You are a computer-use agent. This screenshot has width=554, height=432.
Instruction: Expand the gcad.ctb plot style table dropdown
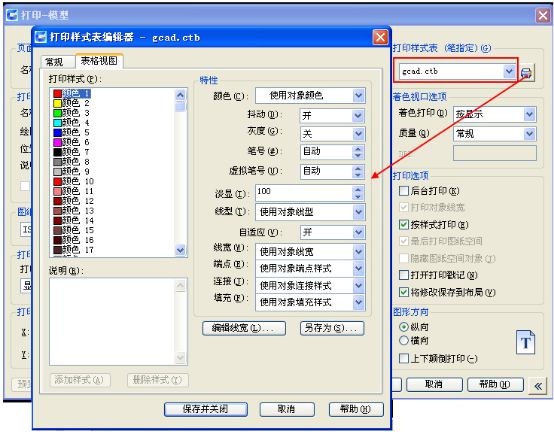(x=509, y=72)
